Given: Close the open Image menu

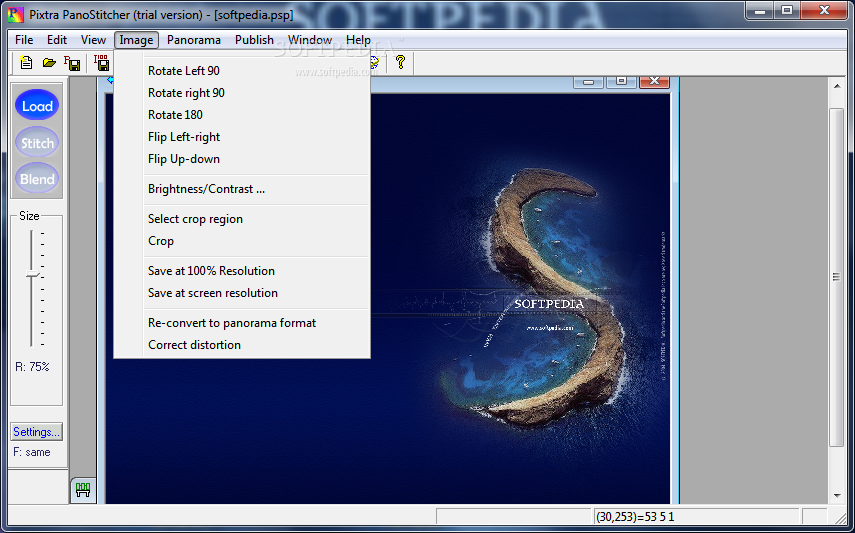Looking at the screenshot, I should coord(136,40).
